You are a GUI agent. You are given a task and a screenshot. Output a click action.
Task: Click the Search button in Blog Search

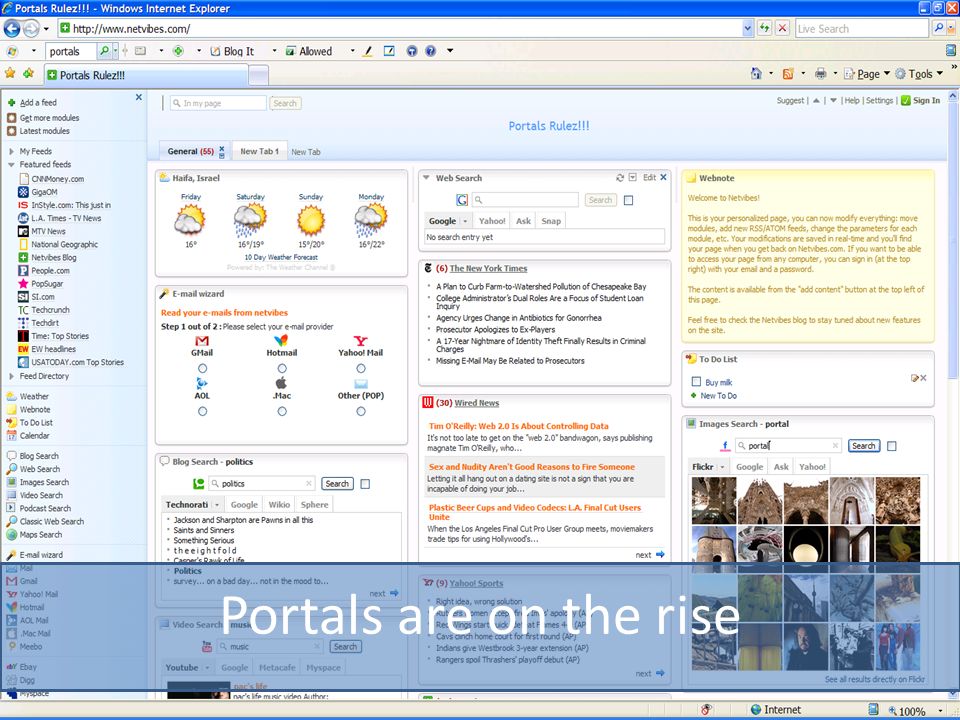337,484
